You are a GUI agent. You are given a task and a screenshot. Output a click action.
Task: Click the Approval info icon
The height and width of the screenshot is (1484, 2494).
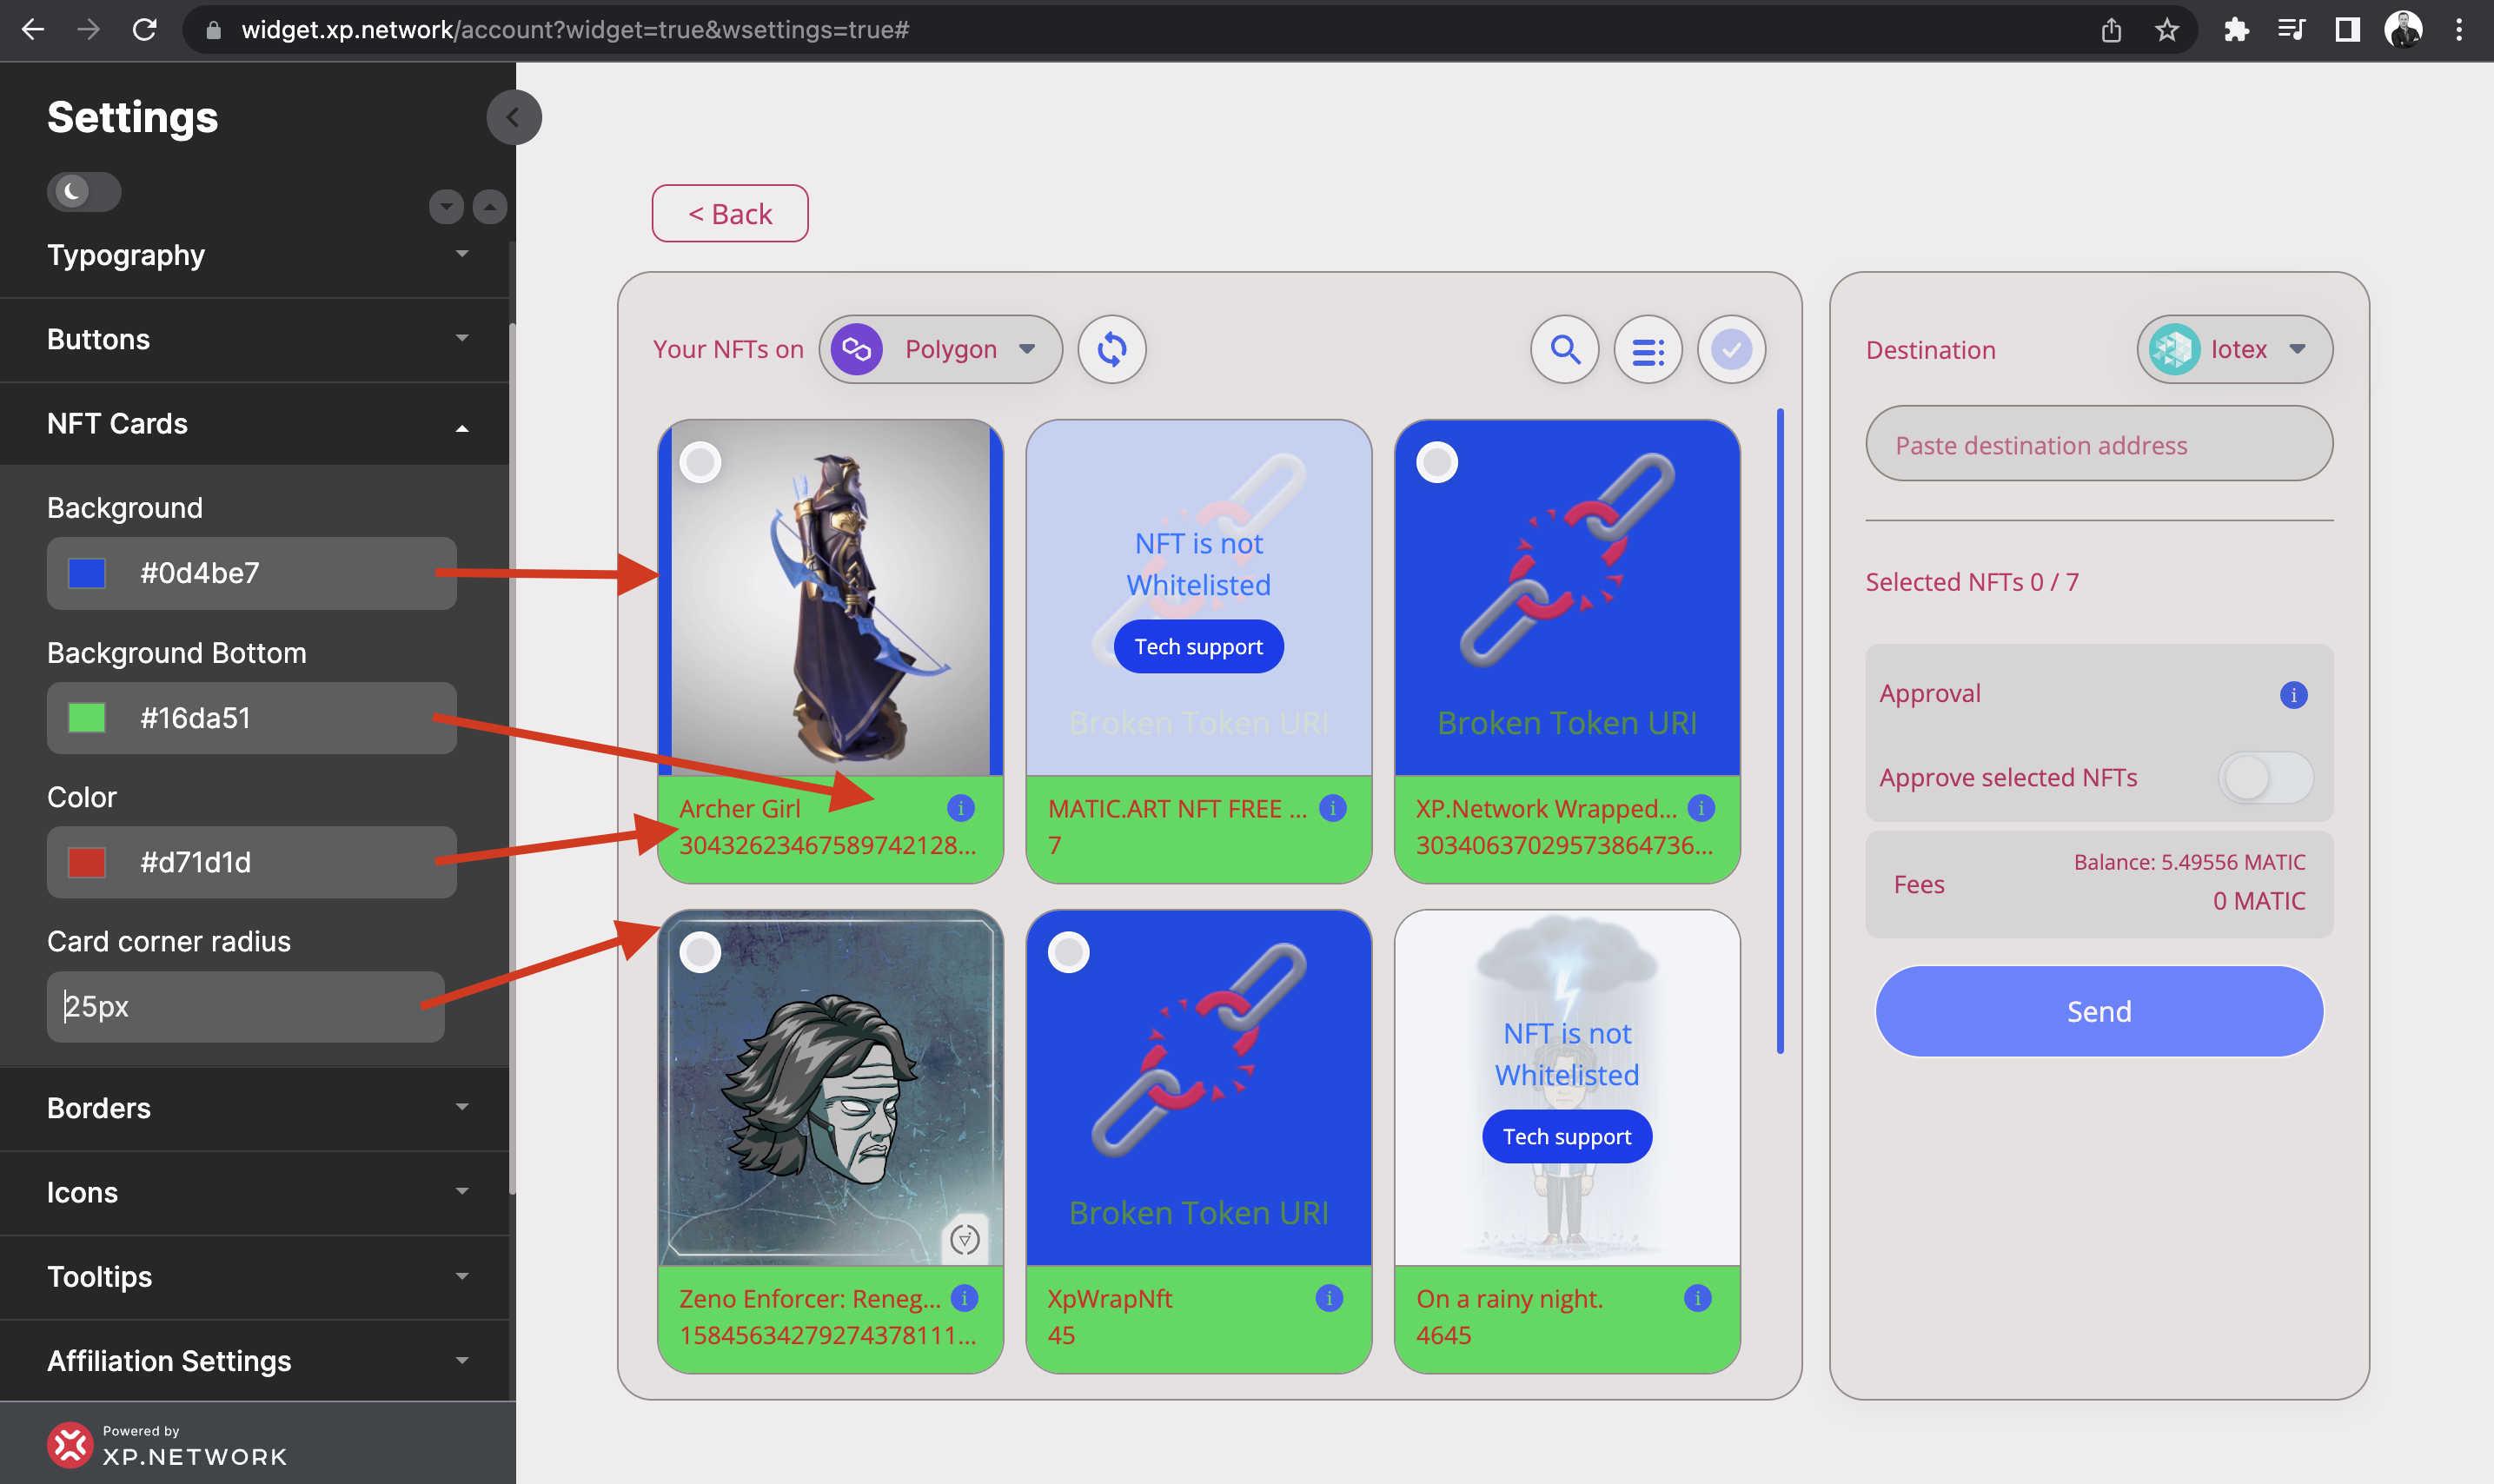coord(2292,694)
